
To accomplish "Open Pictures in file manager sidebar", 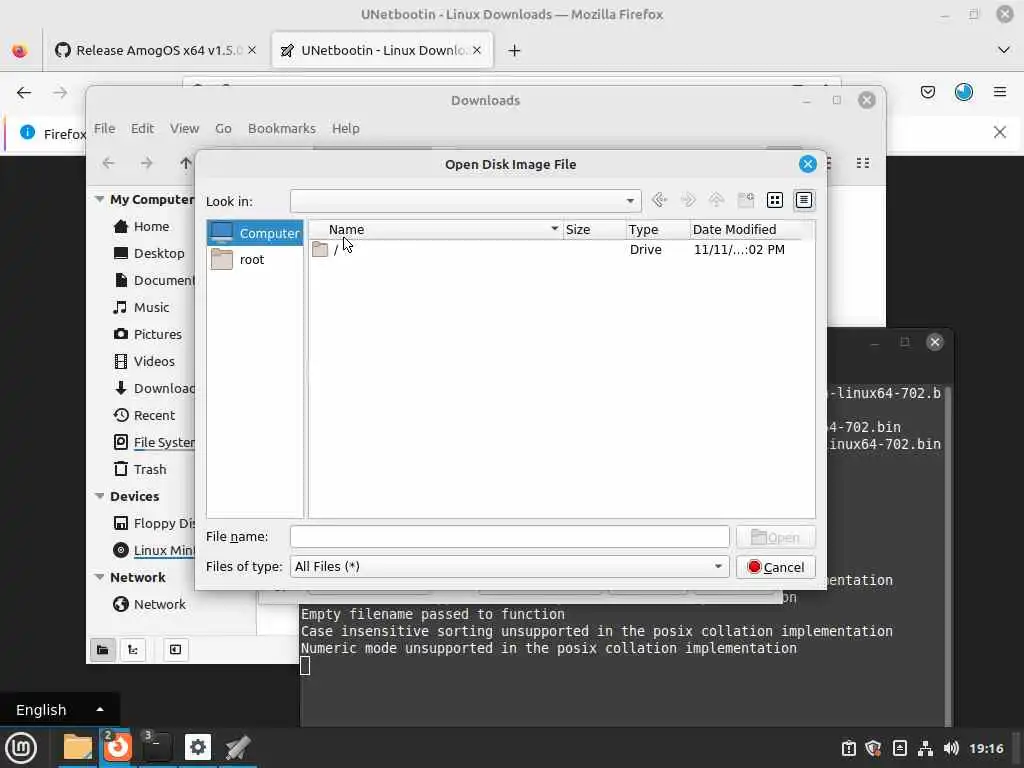I will tap(148, 334).
